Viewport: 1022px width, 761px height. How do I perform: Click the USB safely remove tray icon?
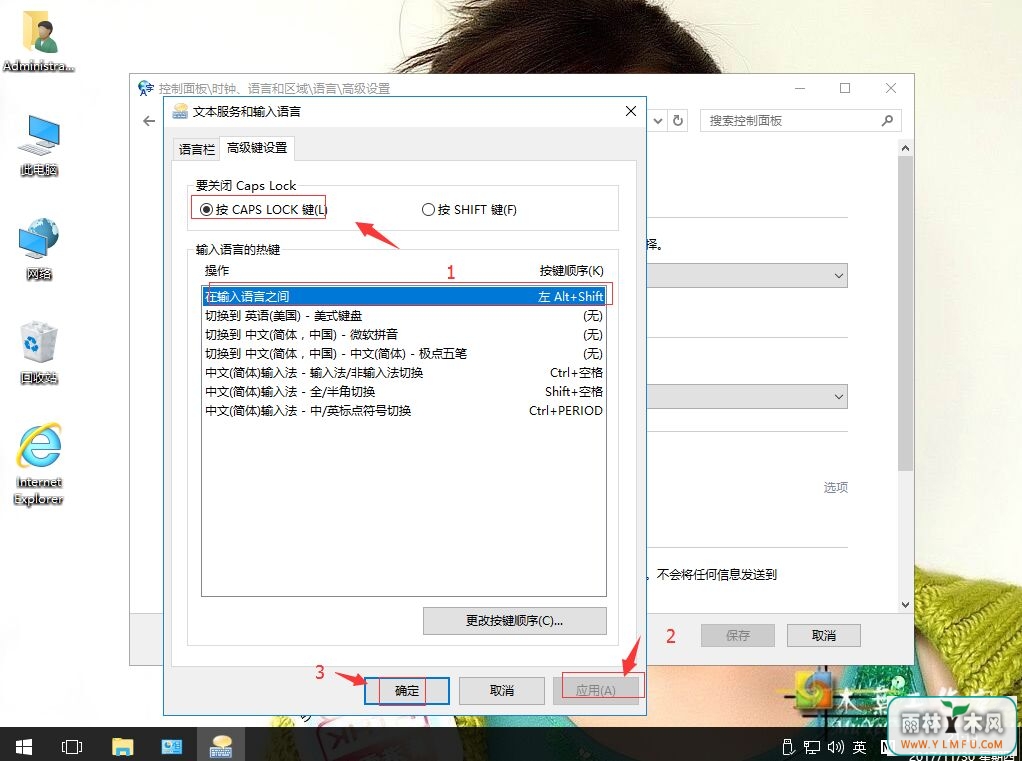[x=788, y=747]
